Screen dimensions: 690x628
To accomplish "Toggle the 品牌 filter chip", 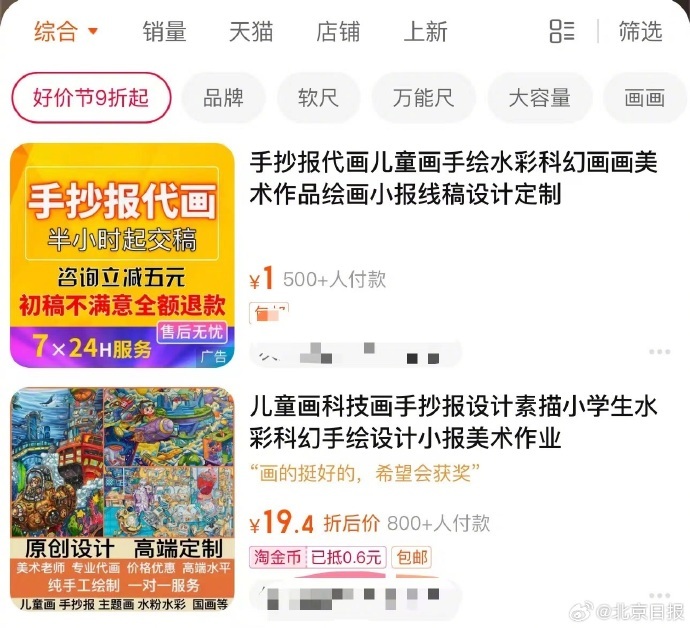I will 224,98.
